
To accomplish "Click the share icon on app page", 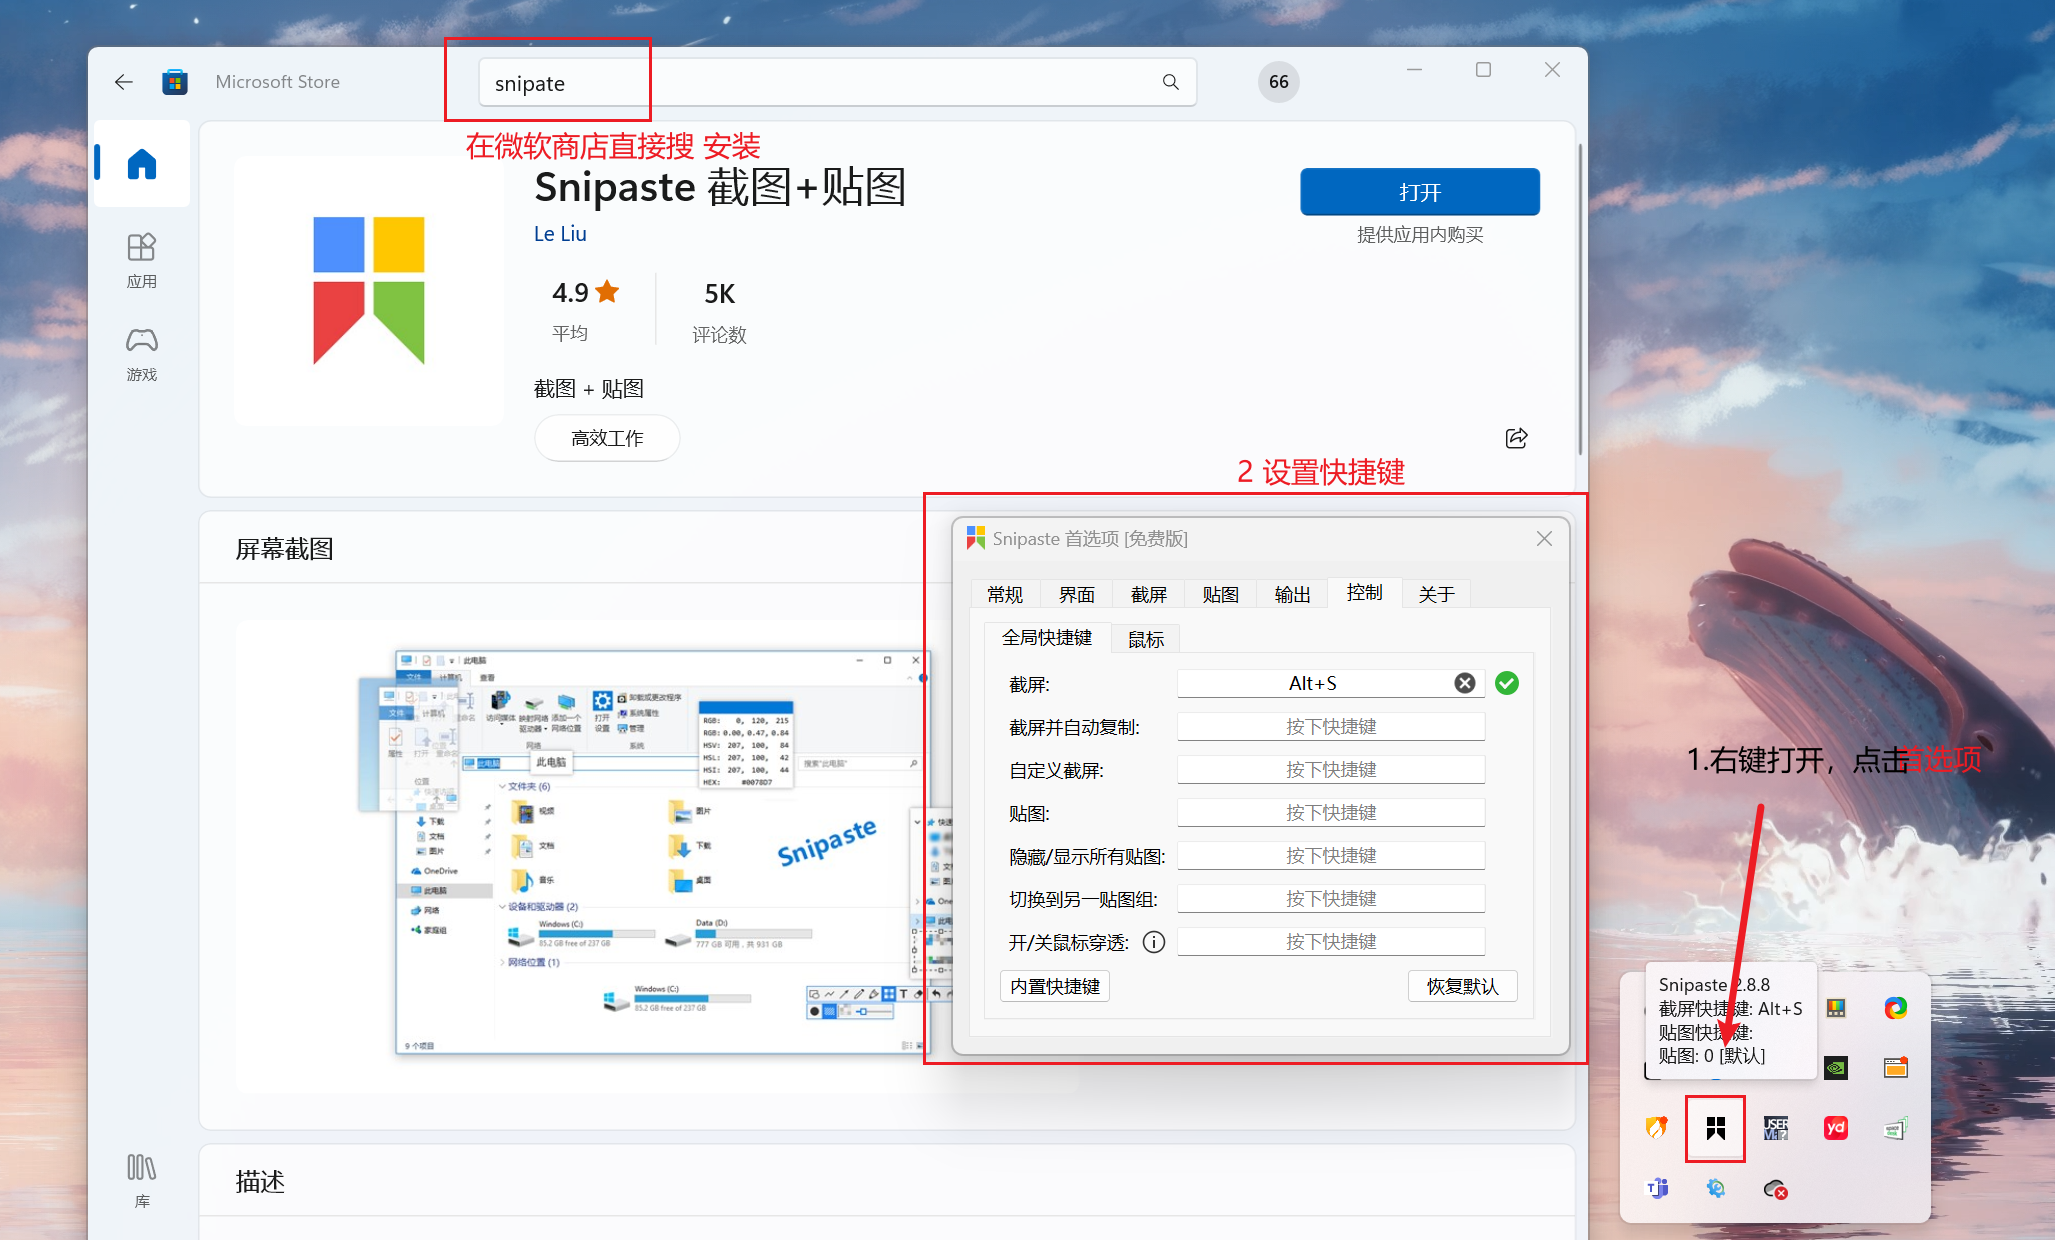I will tap(1516, 438).
